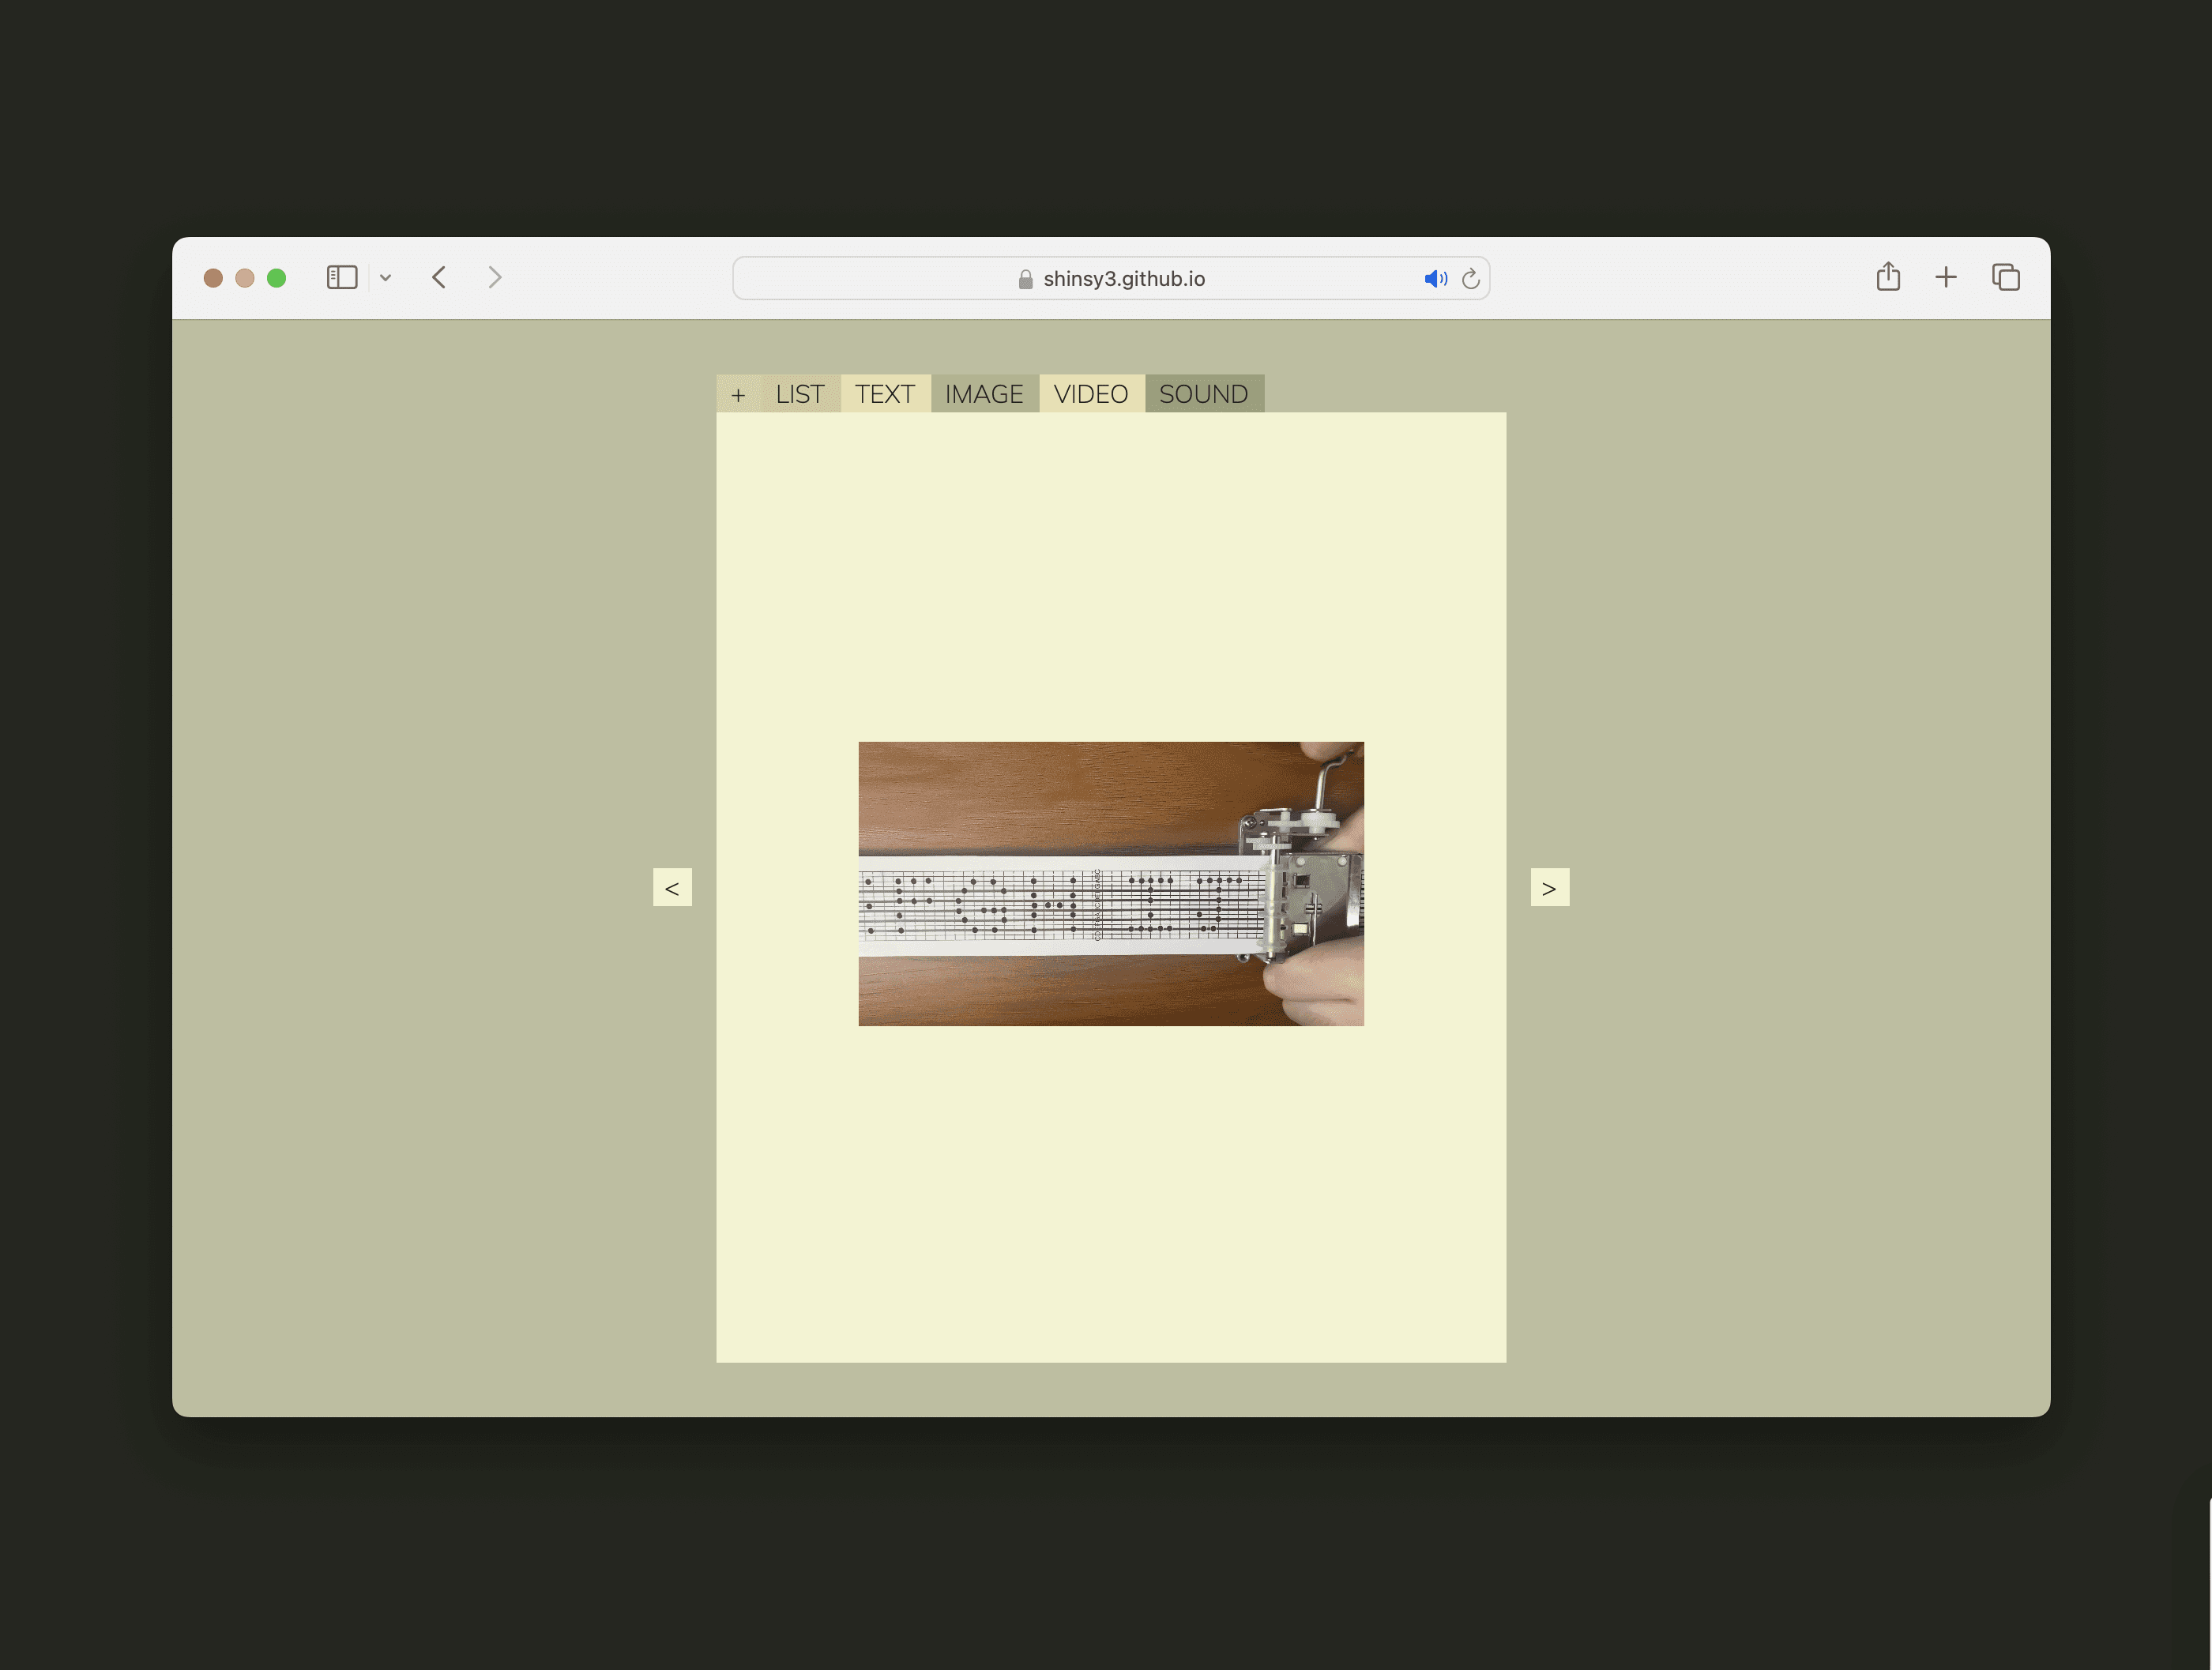Screen dimensions: 2212x1670
Task: Click the music box video thumbnail
Action: point(1110,883)
